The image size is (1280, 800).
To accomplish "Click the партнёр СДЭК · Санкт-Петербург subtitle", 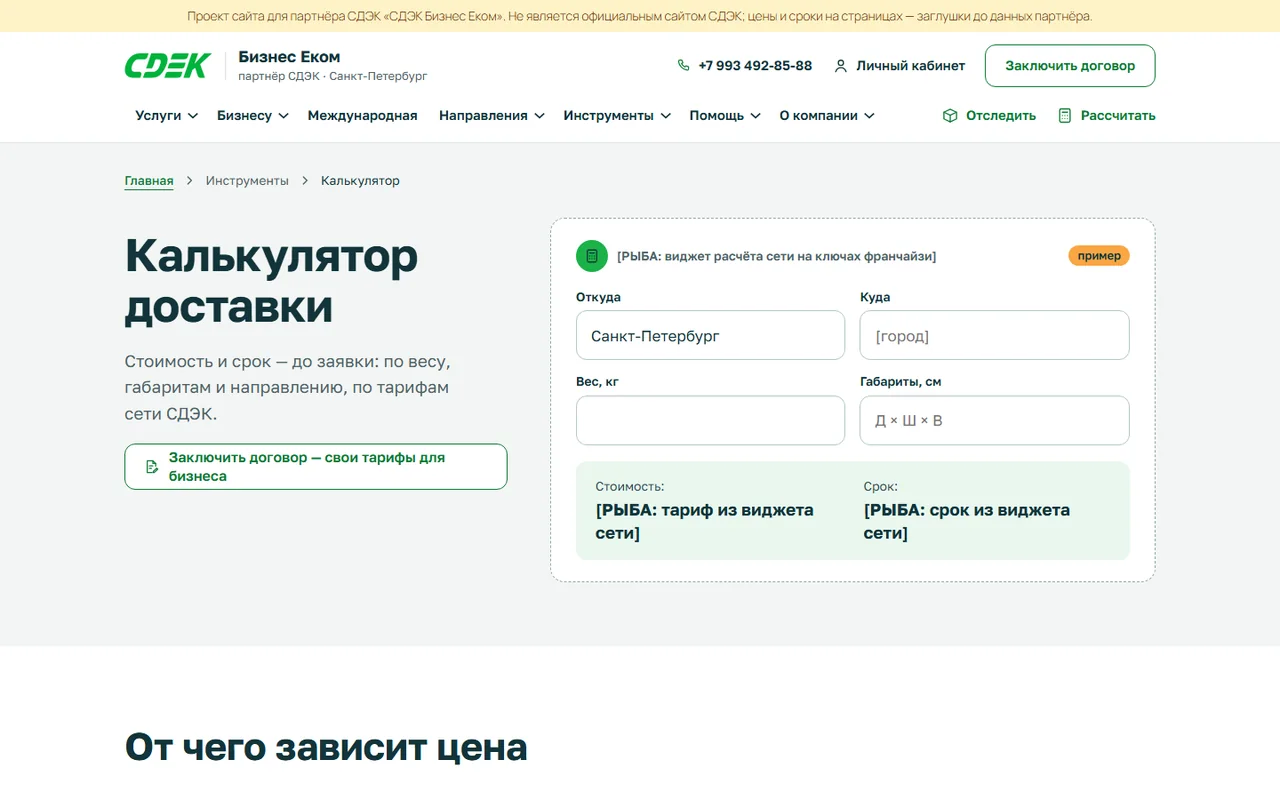I will [333, 76].
